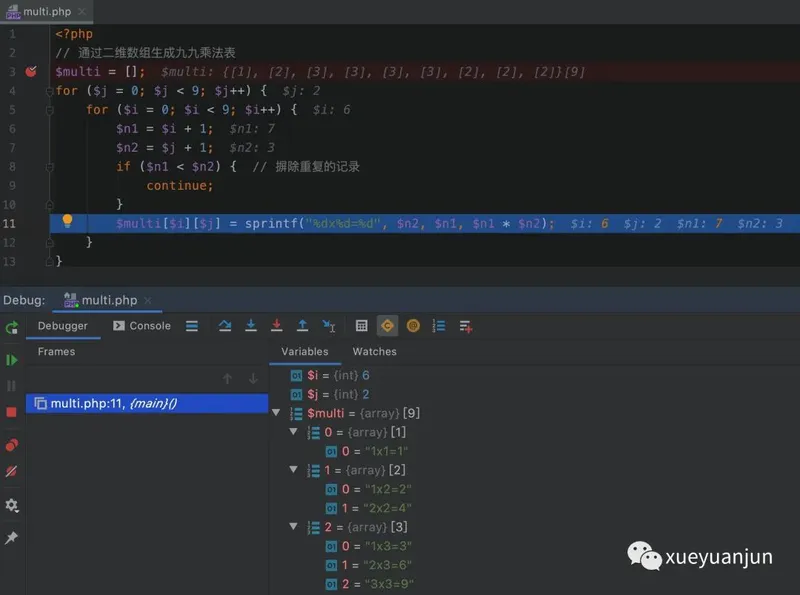Open Evaluate Expression calculator
The image size is (800, 595).
pyautogui.click(x=361, y=326)
